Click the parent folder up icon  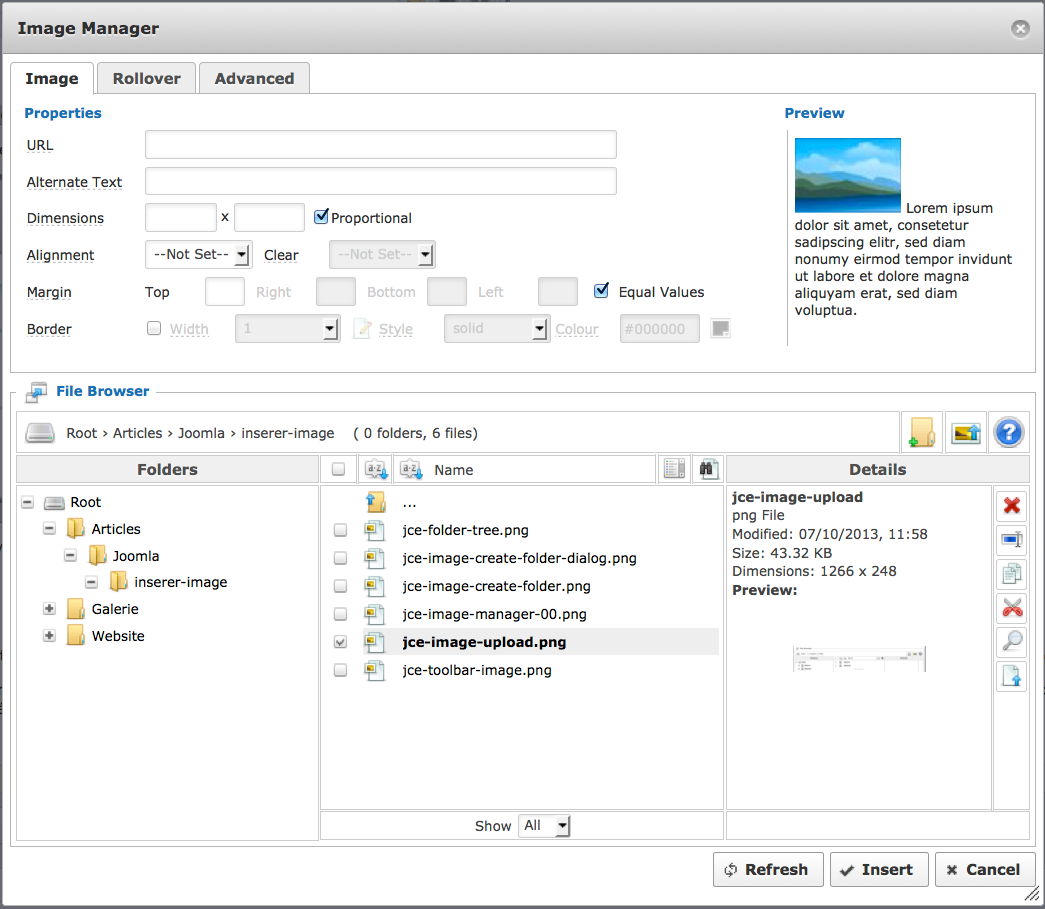(375, 502)
